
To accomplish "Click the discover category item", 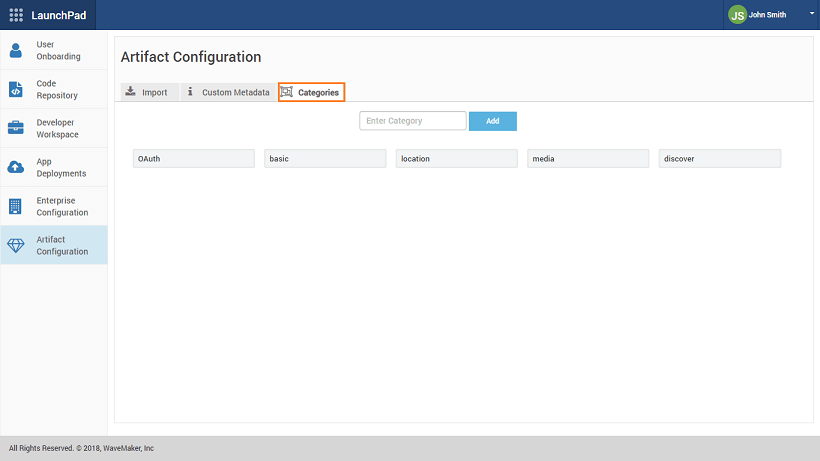I will [719, 159].
